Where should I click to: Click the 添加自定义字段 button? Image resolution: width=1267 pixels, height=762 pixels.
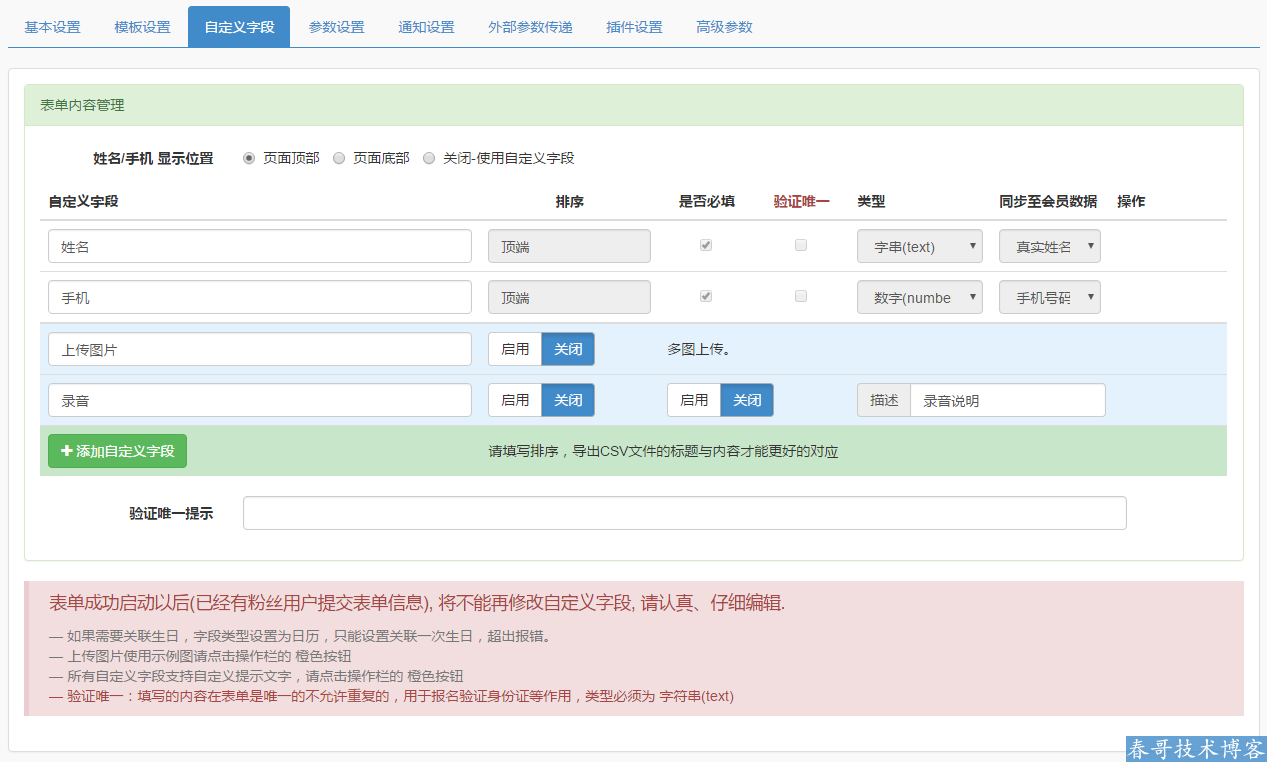coord(117,451)
